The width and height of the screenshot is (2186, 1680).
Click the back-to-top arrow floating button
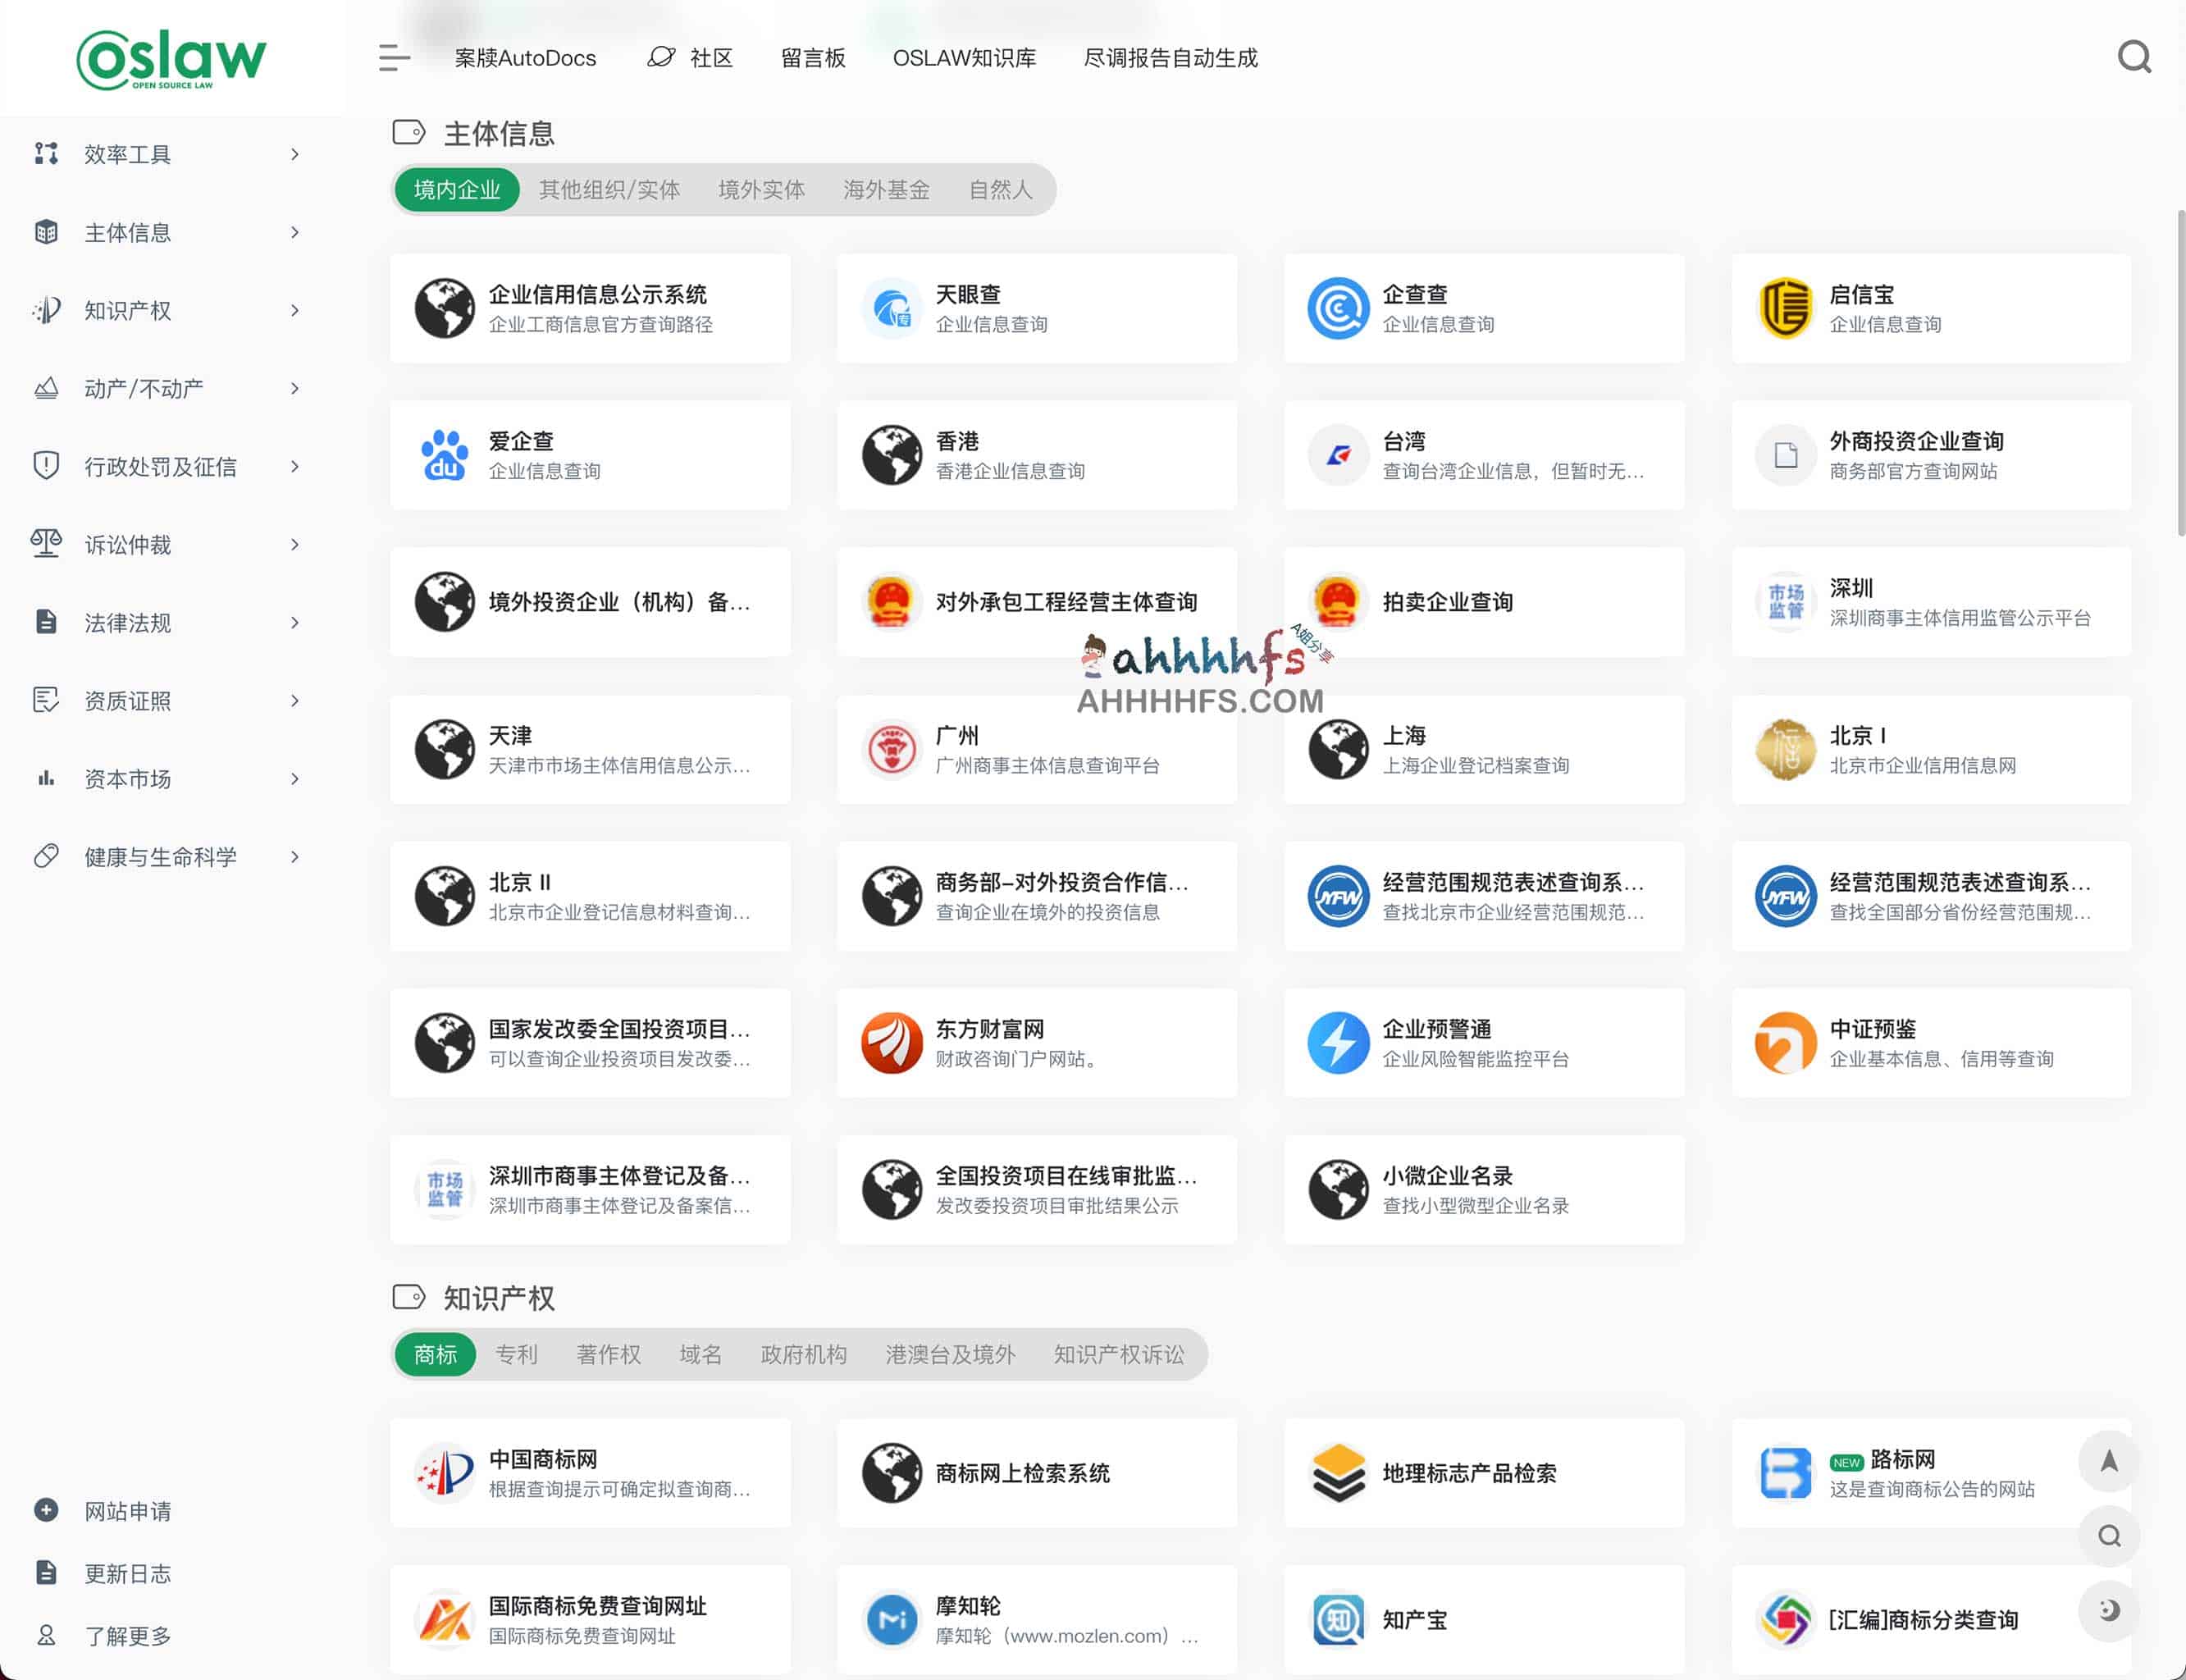pyautogui.click(x=2109, y=1461)
